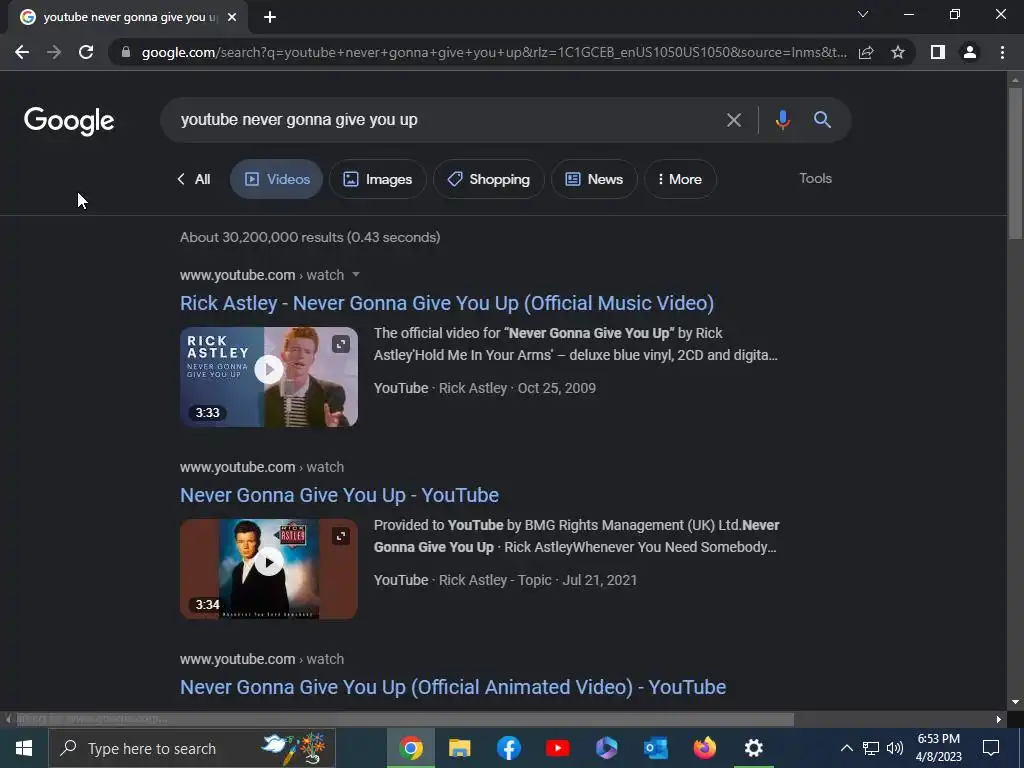This screenshot has width=1024, height=768.
Task: Switch to Images results
Action: [377, 179]
